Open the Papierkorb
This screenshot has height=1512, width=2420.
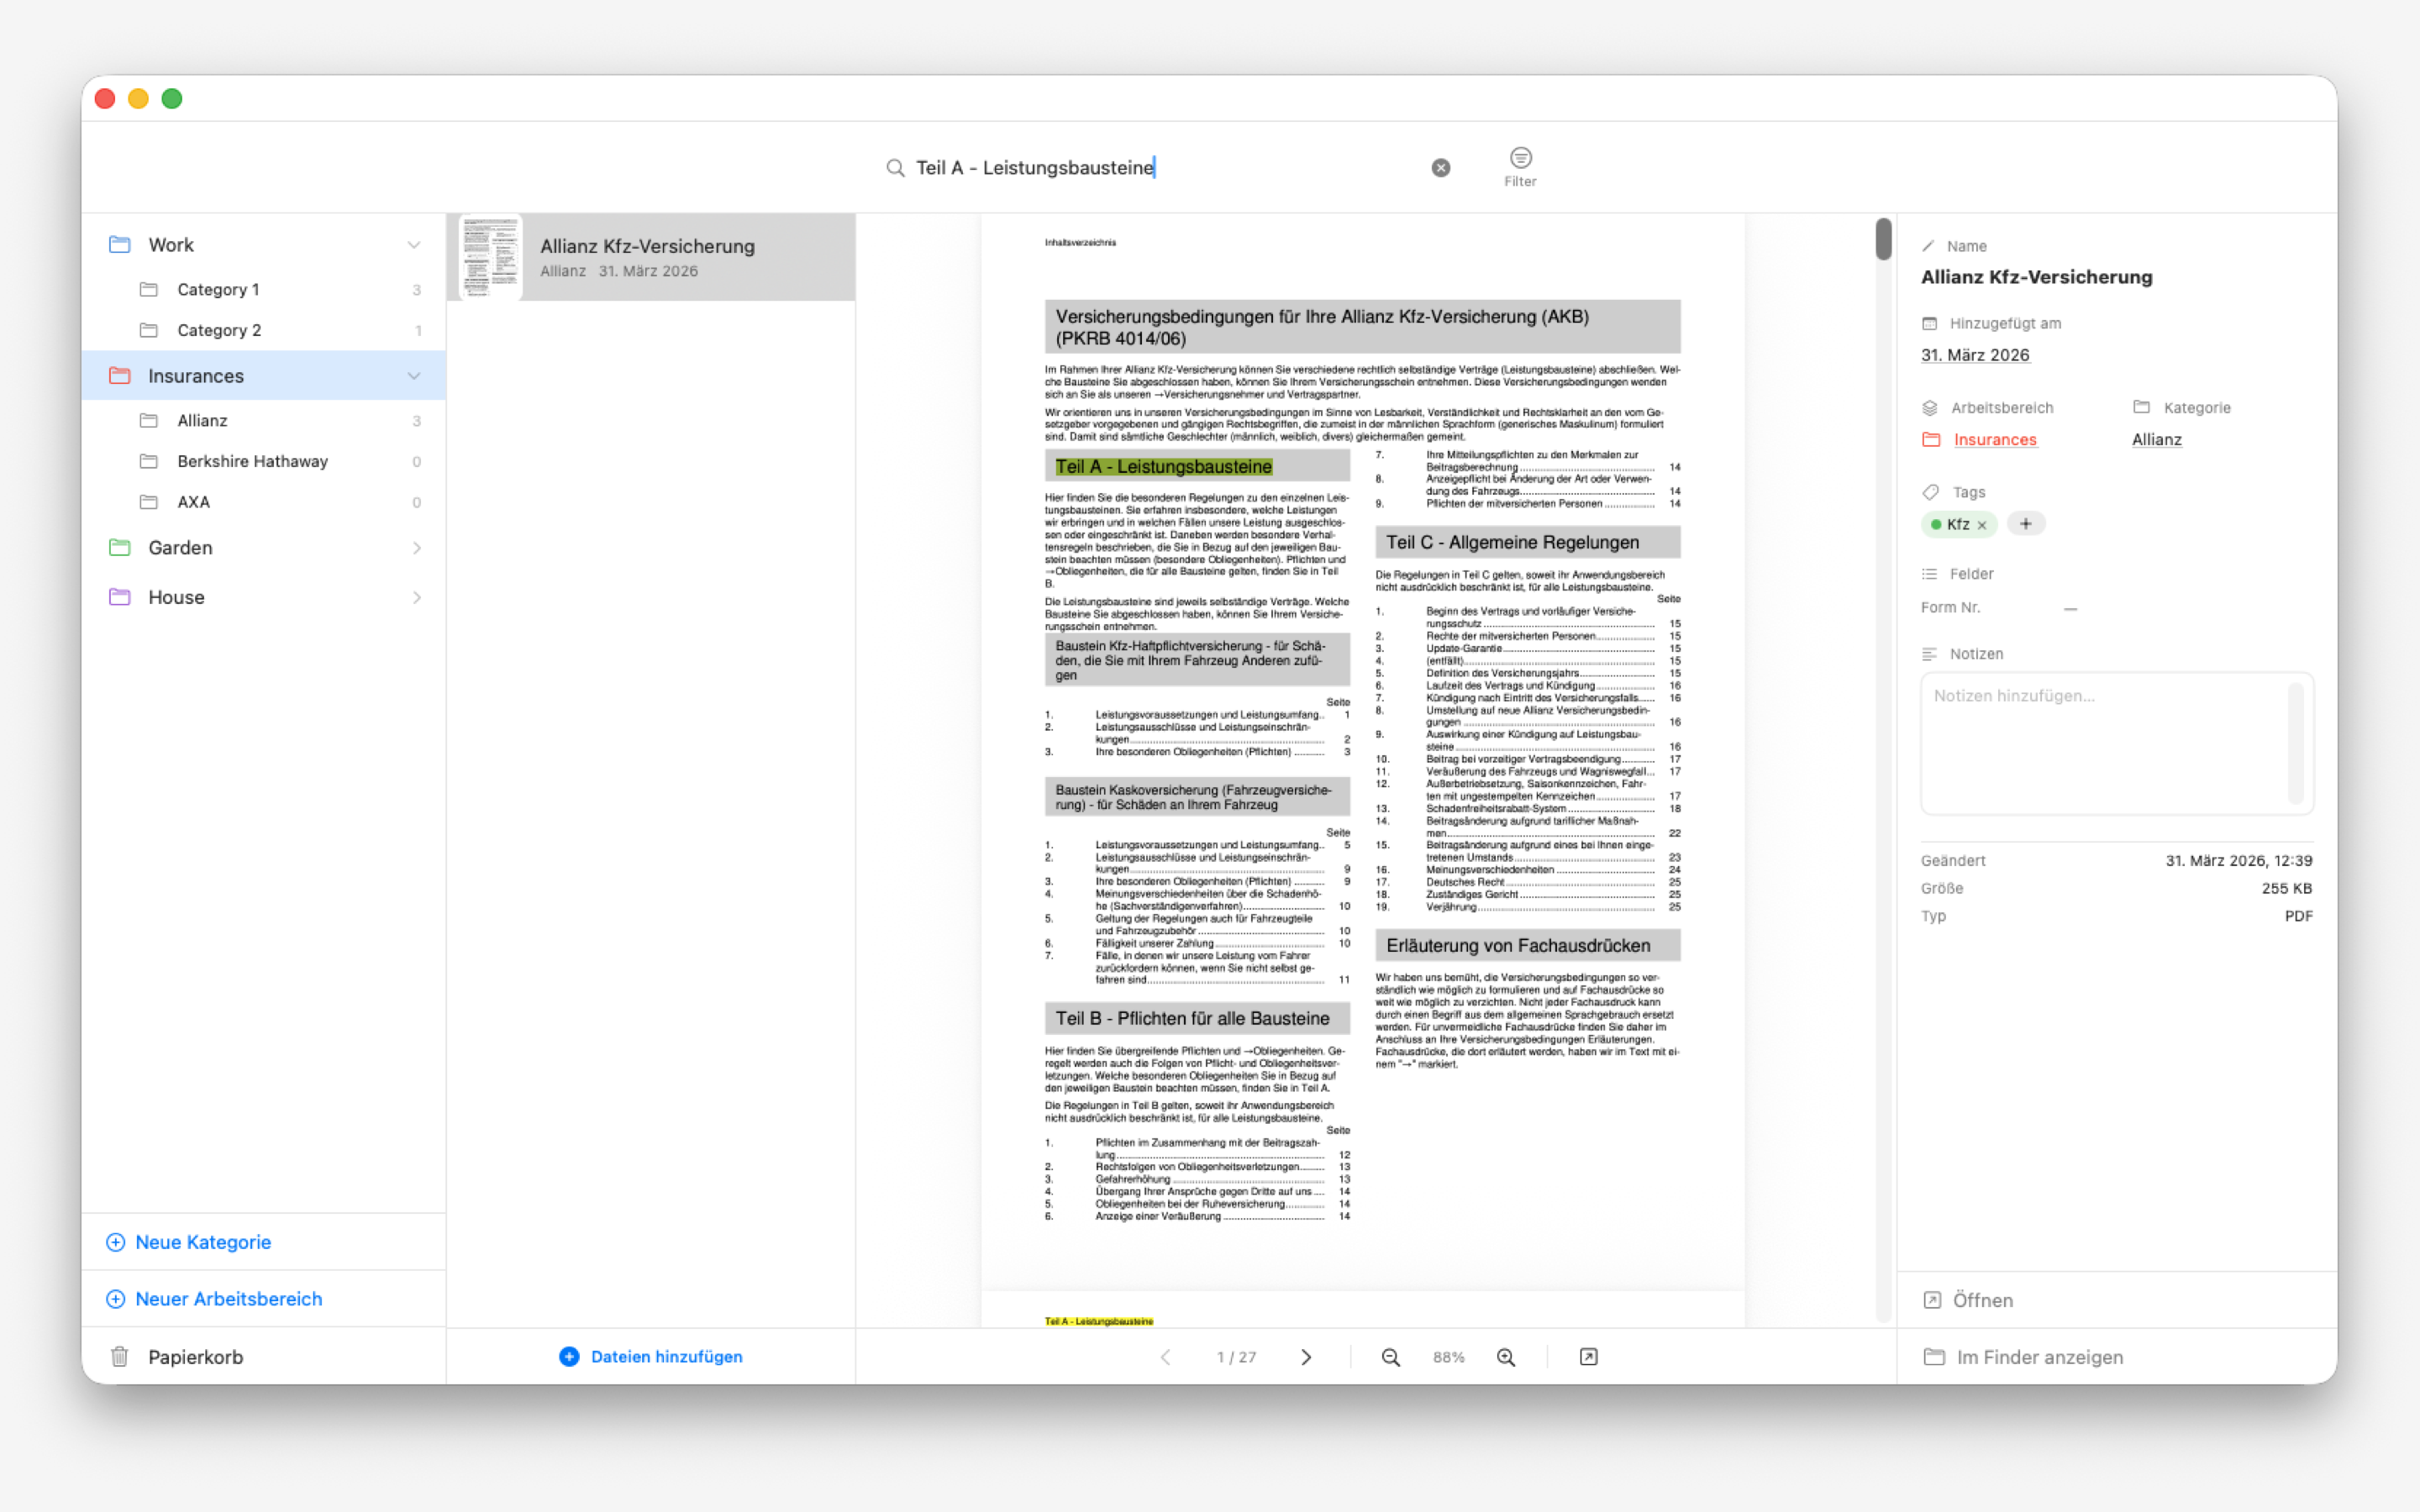tap(195, 1356)
